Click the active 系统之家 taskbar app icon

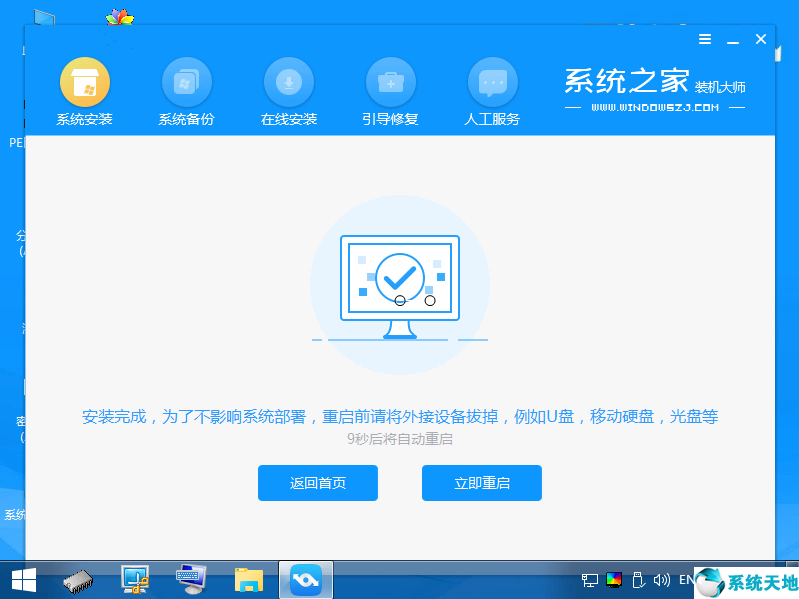coord(306,580)
